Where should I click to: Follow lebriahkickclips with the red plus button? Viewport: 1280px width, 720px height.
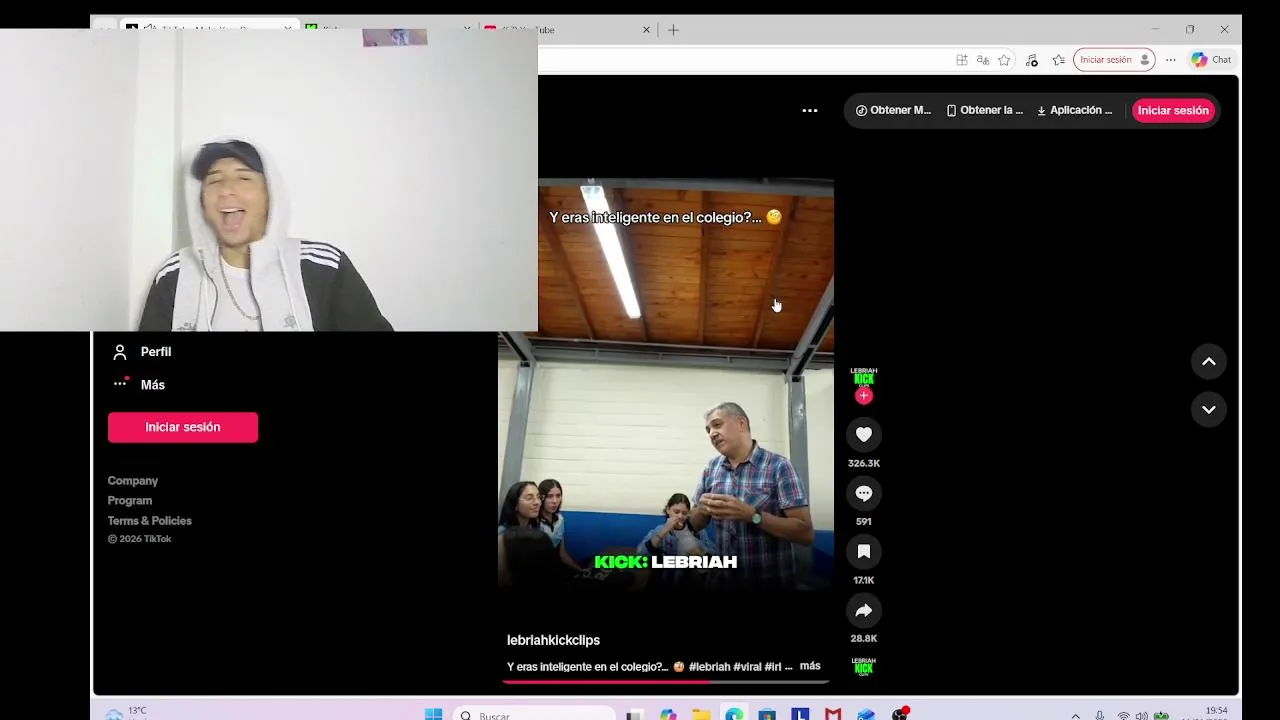864,396
